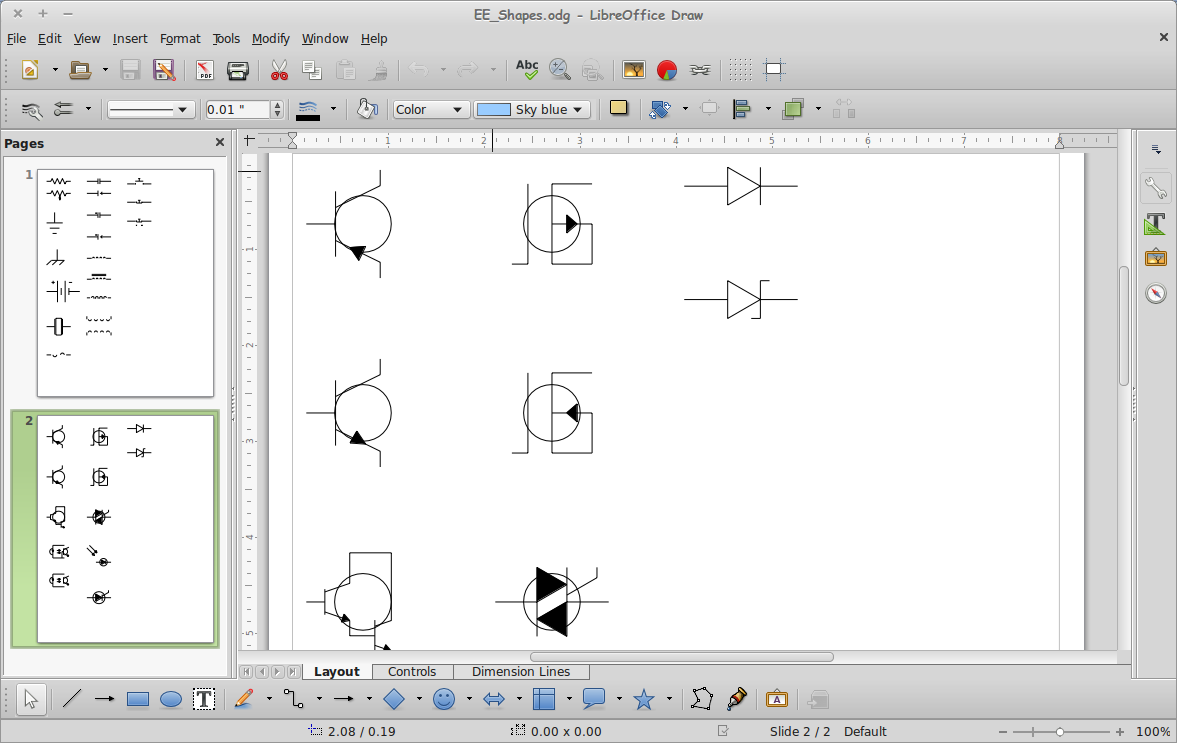Toggle Edit Points mode

pyautogui.click(x=701, y=699)
